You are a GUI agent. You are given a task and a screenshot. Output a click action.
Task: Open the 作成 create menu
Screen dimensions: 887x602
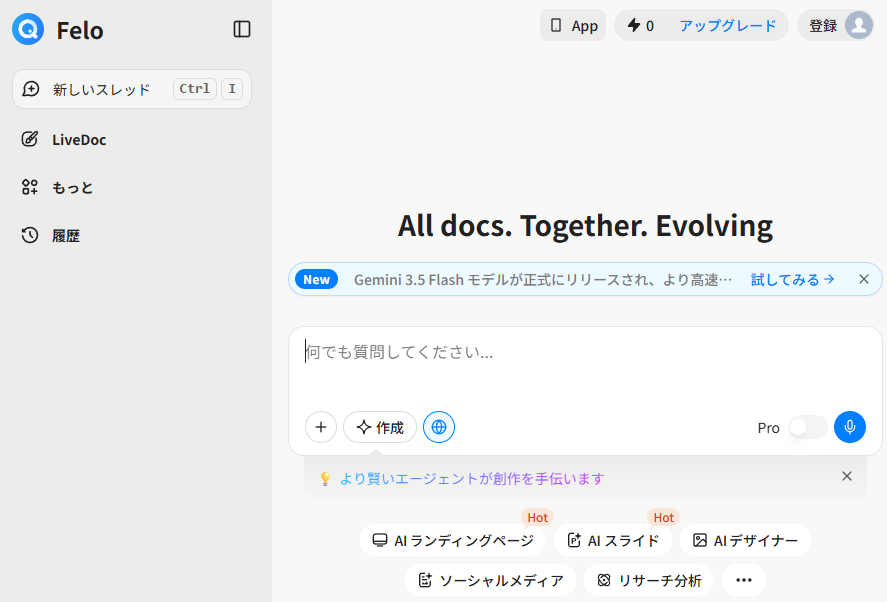tap(380, 427)
